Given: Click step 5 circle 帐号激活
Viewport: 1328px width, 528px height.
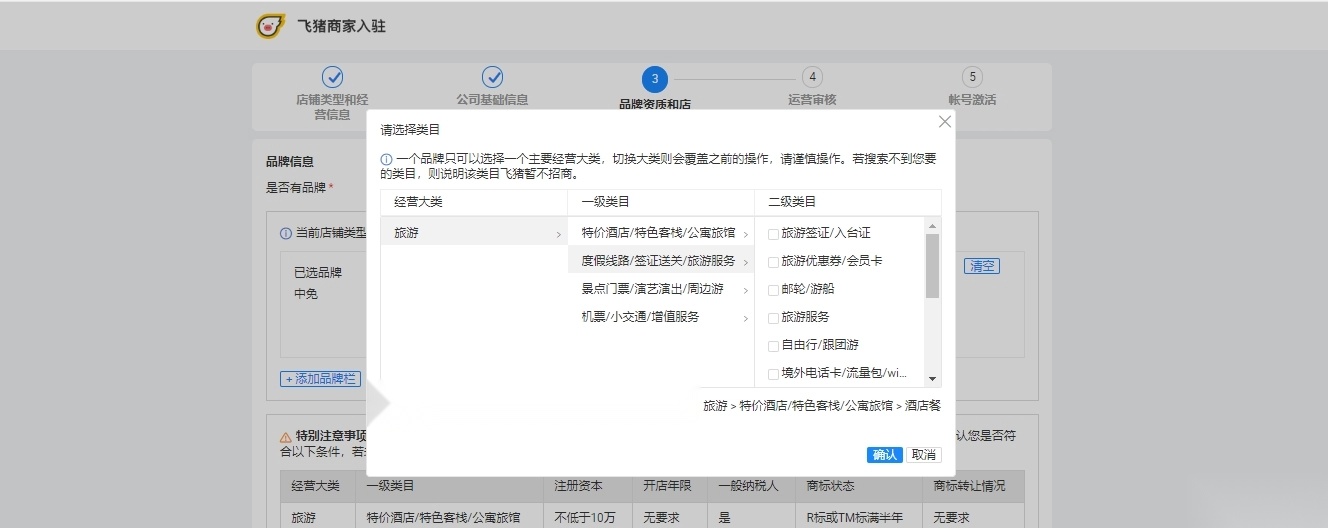Looking at the screenshot, I should (972, 77).
